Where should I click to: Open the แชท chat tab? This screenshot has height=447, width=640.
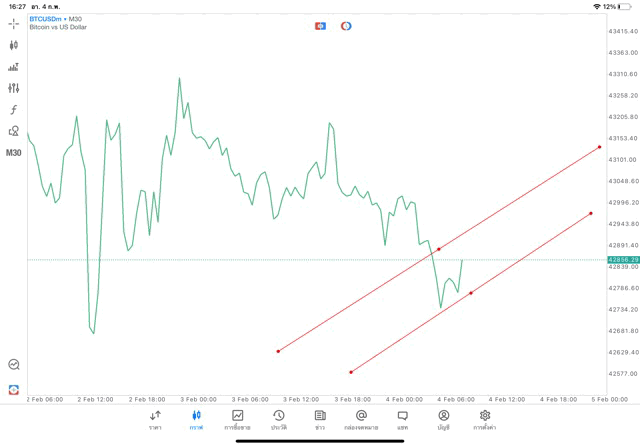pos(402,420)
